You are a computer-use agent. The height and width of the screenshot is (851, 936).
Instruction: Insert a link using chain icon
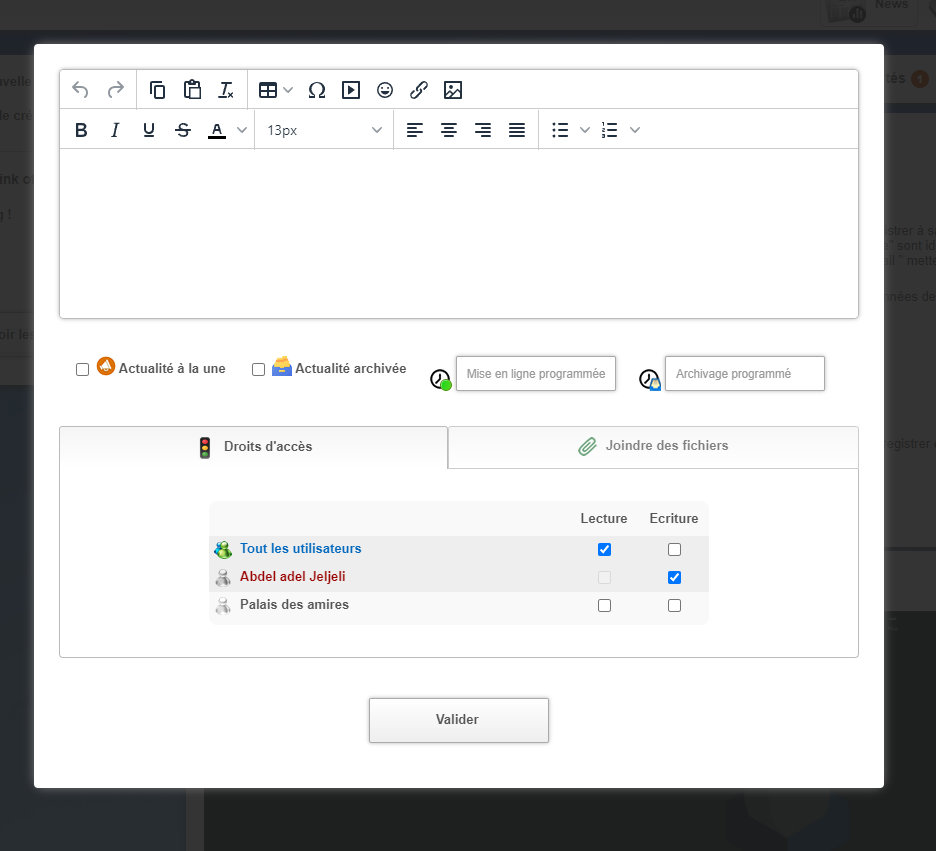(419, 90)
